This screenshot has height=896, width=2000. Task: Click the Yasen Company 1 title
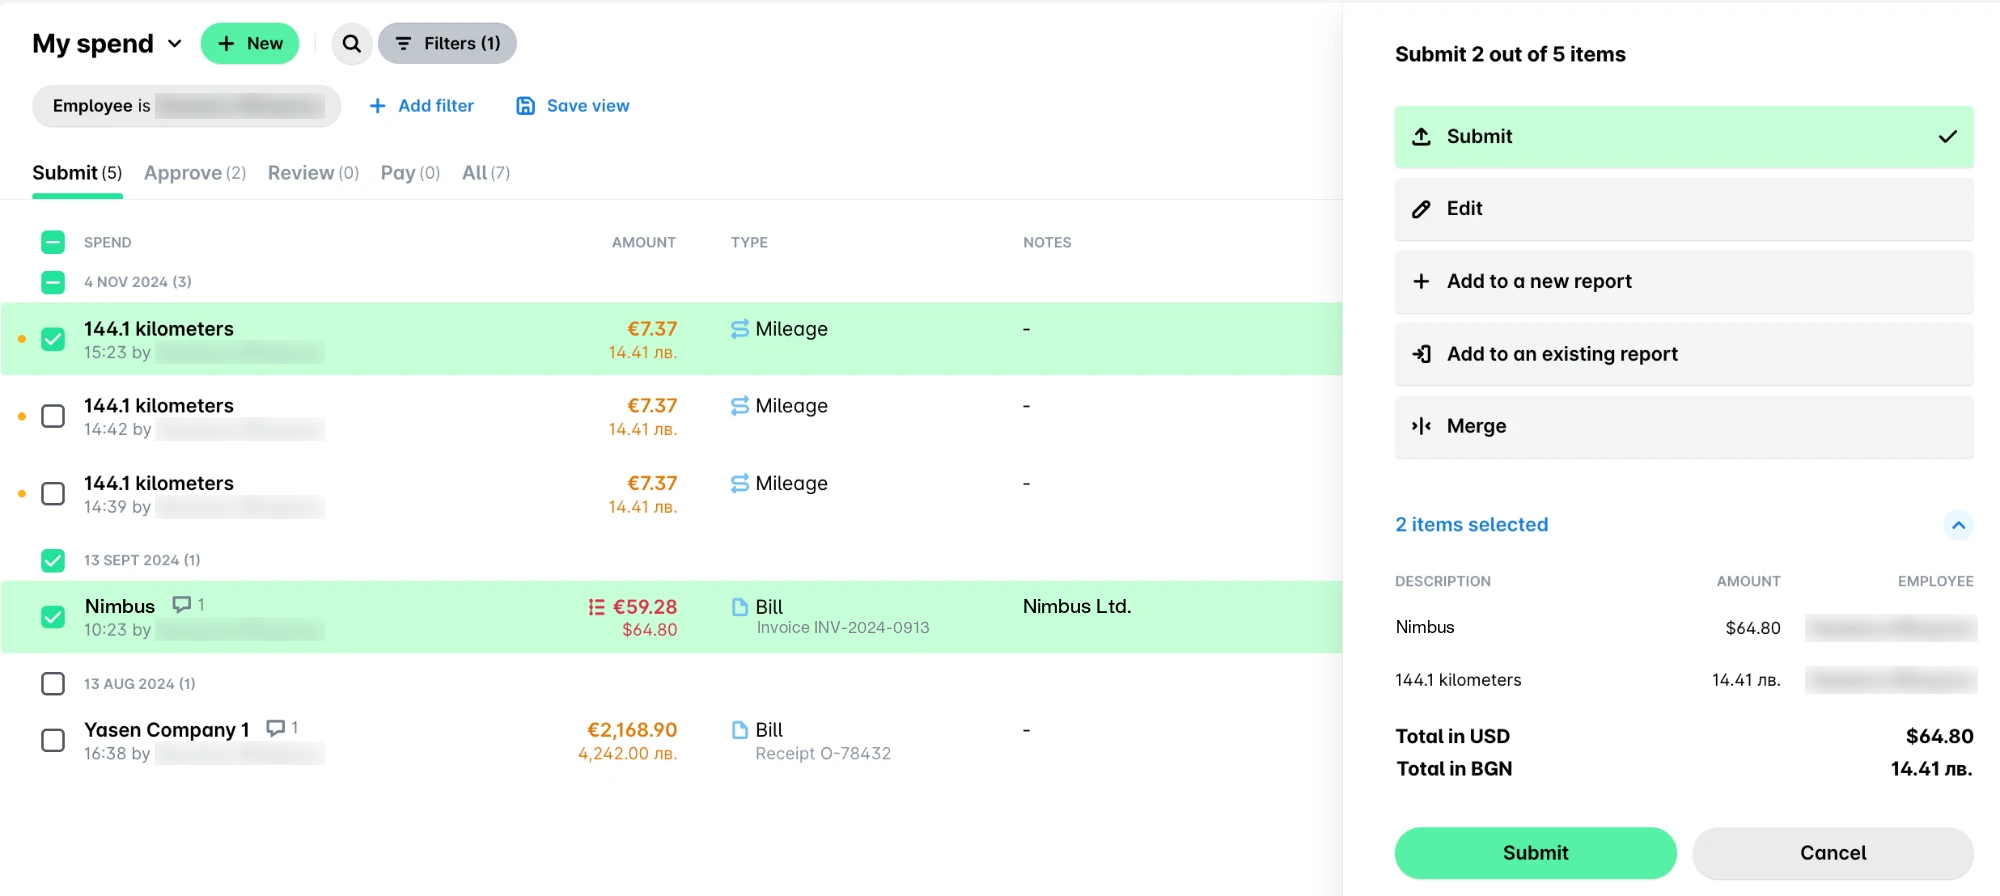tap(166, 730)
